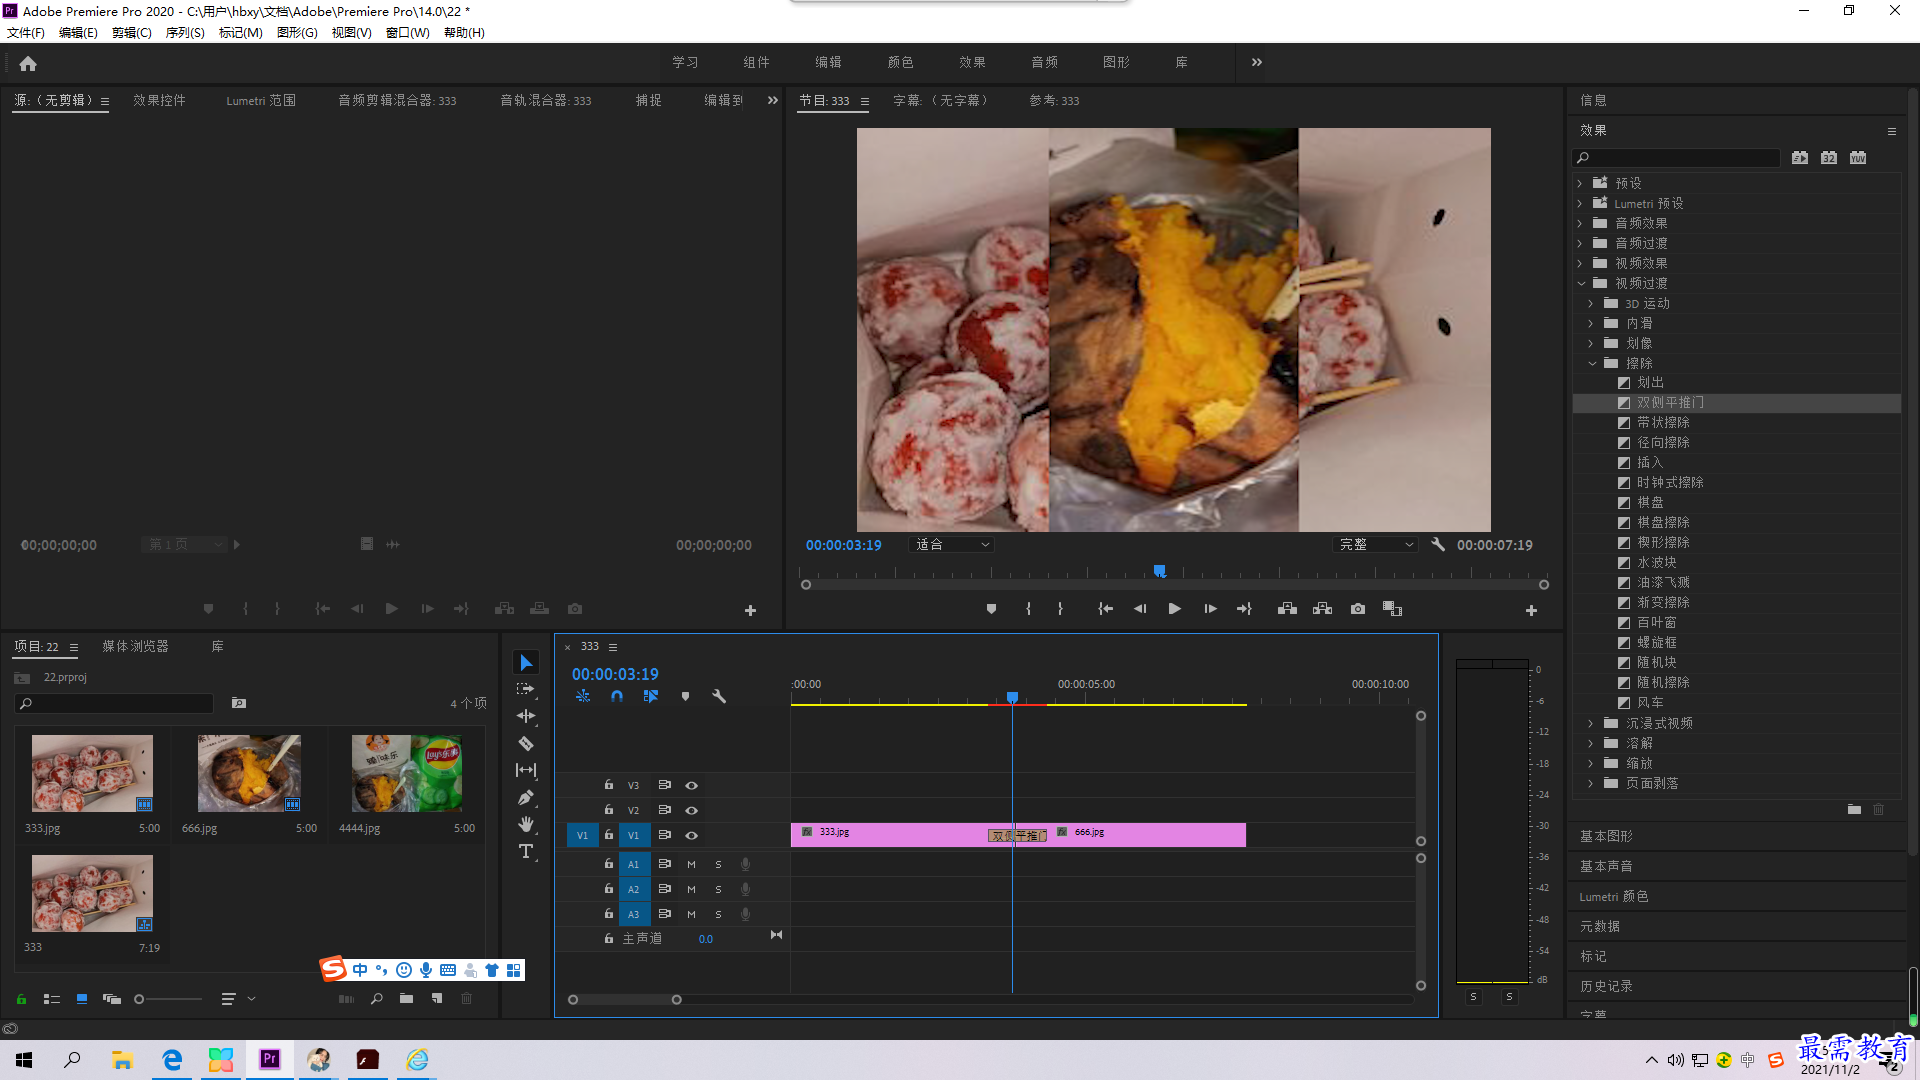Click 32-bit color effects filter icon

[x=1829, y=158]
